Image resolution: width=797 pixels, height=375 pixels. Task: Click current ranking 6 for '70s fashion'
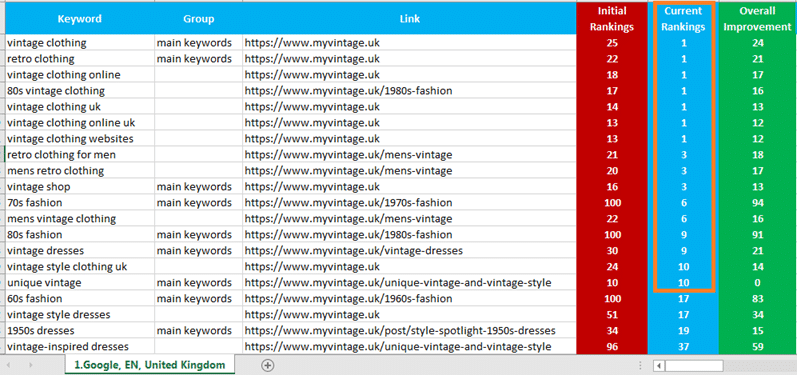pos(683,202)
